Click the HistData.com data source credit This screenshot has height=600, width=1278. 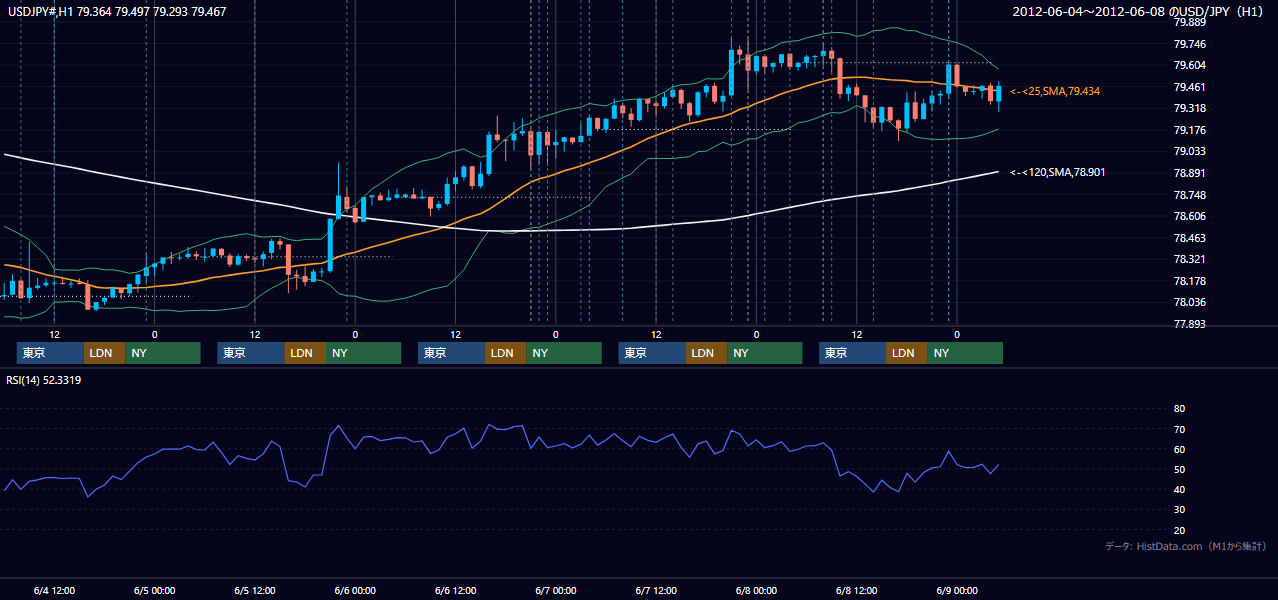[x=1186, y=546]
